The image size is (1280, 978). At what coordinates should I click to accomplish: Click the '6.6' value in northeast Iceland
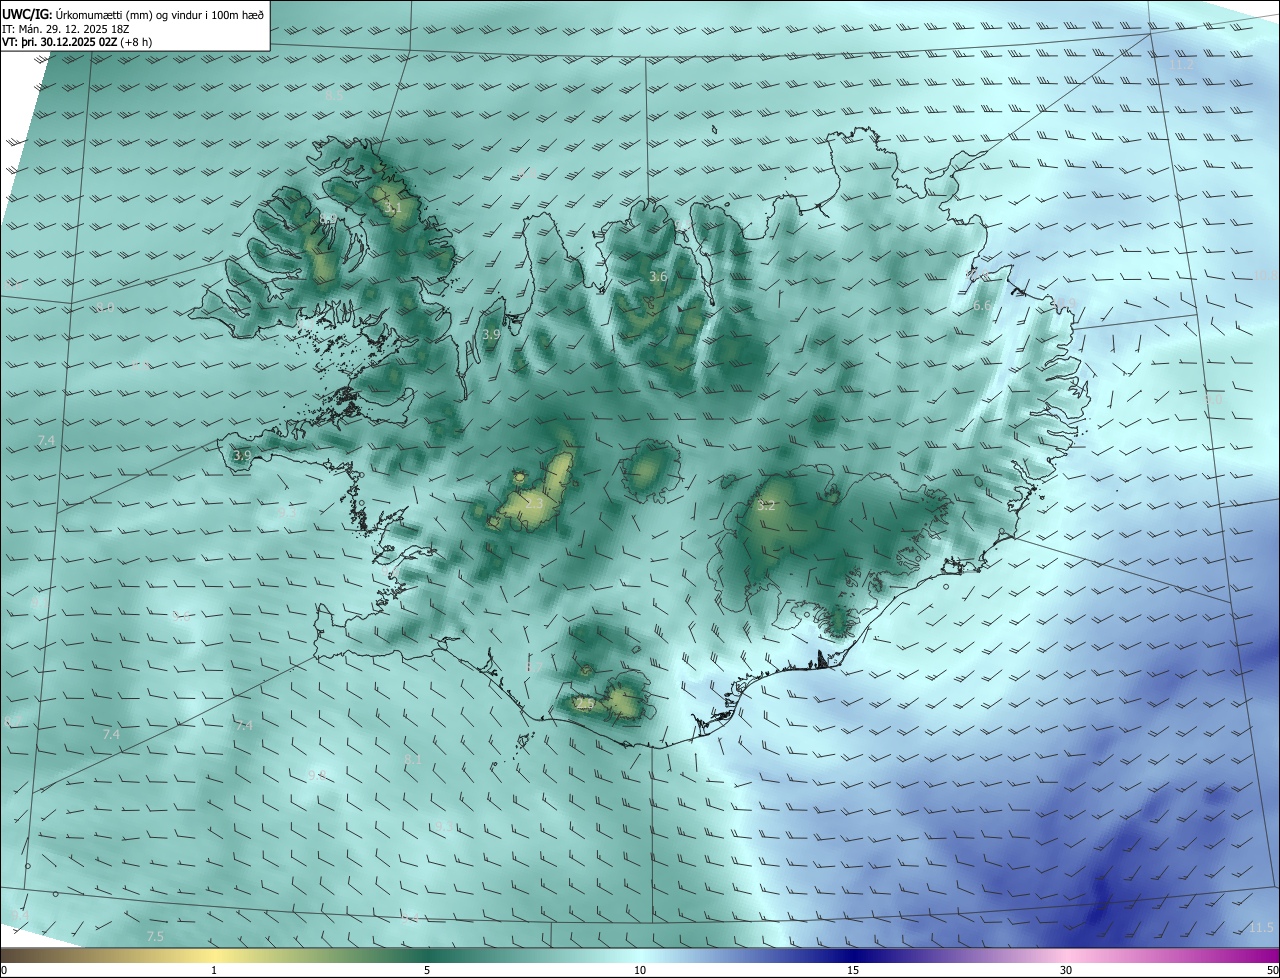pyautogui.click(x=982, y=305)
